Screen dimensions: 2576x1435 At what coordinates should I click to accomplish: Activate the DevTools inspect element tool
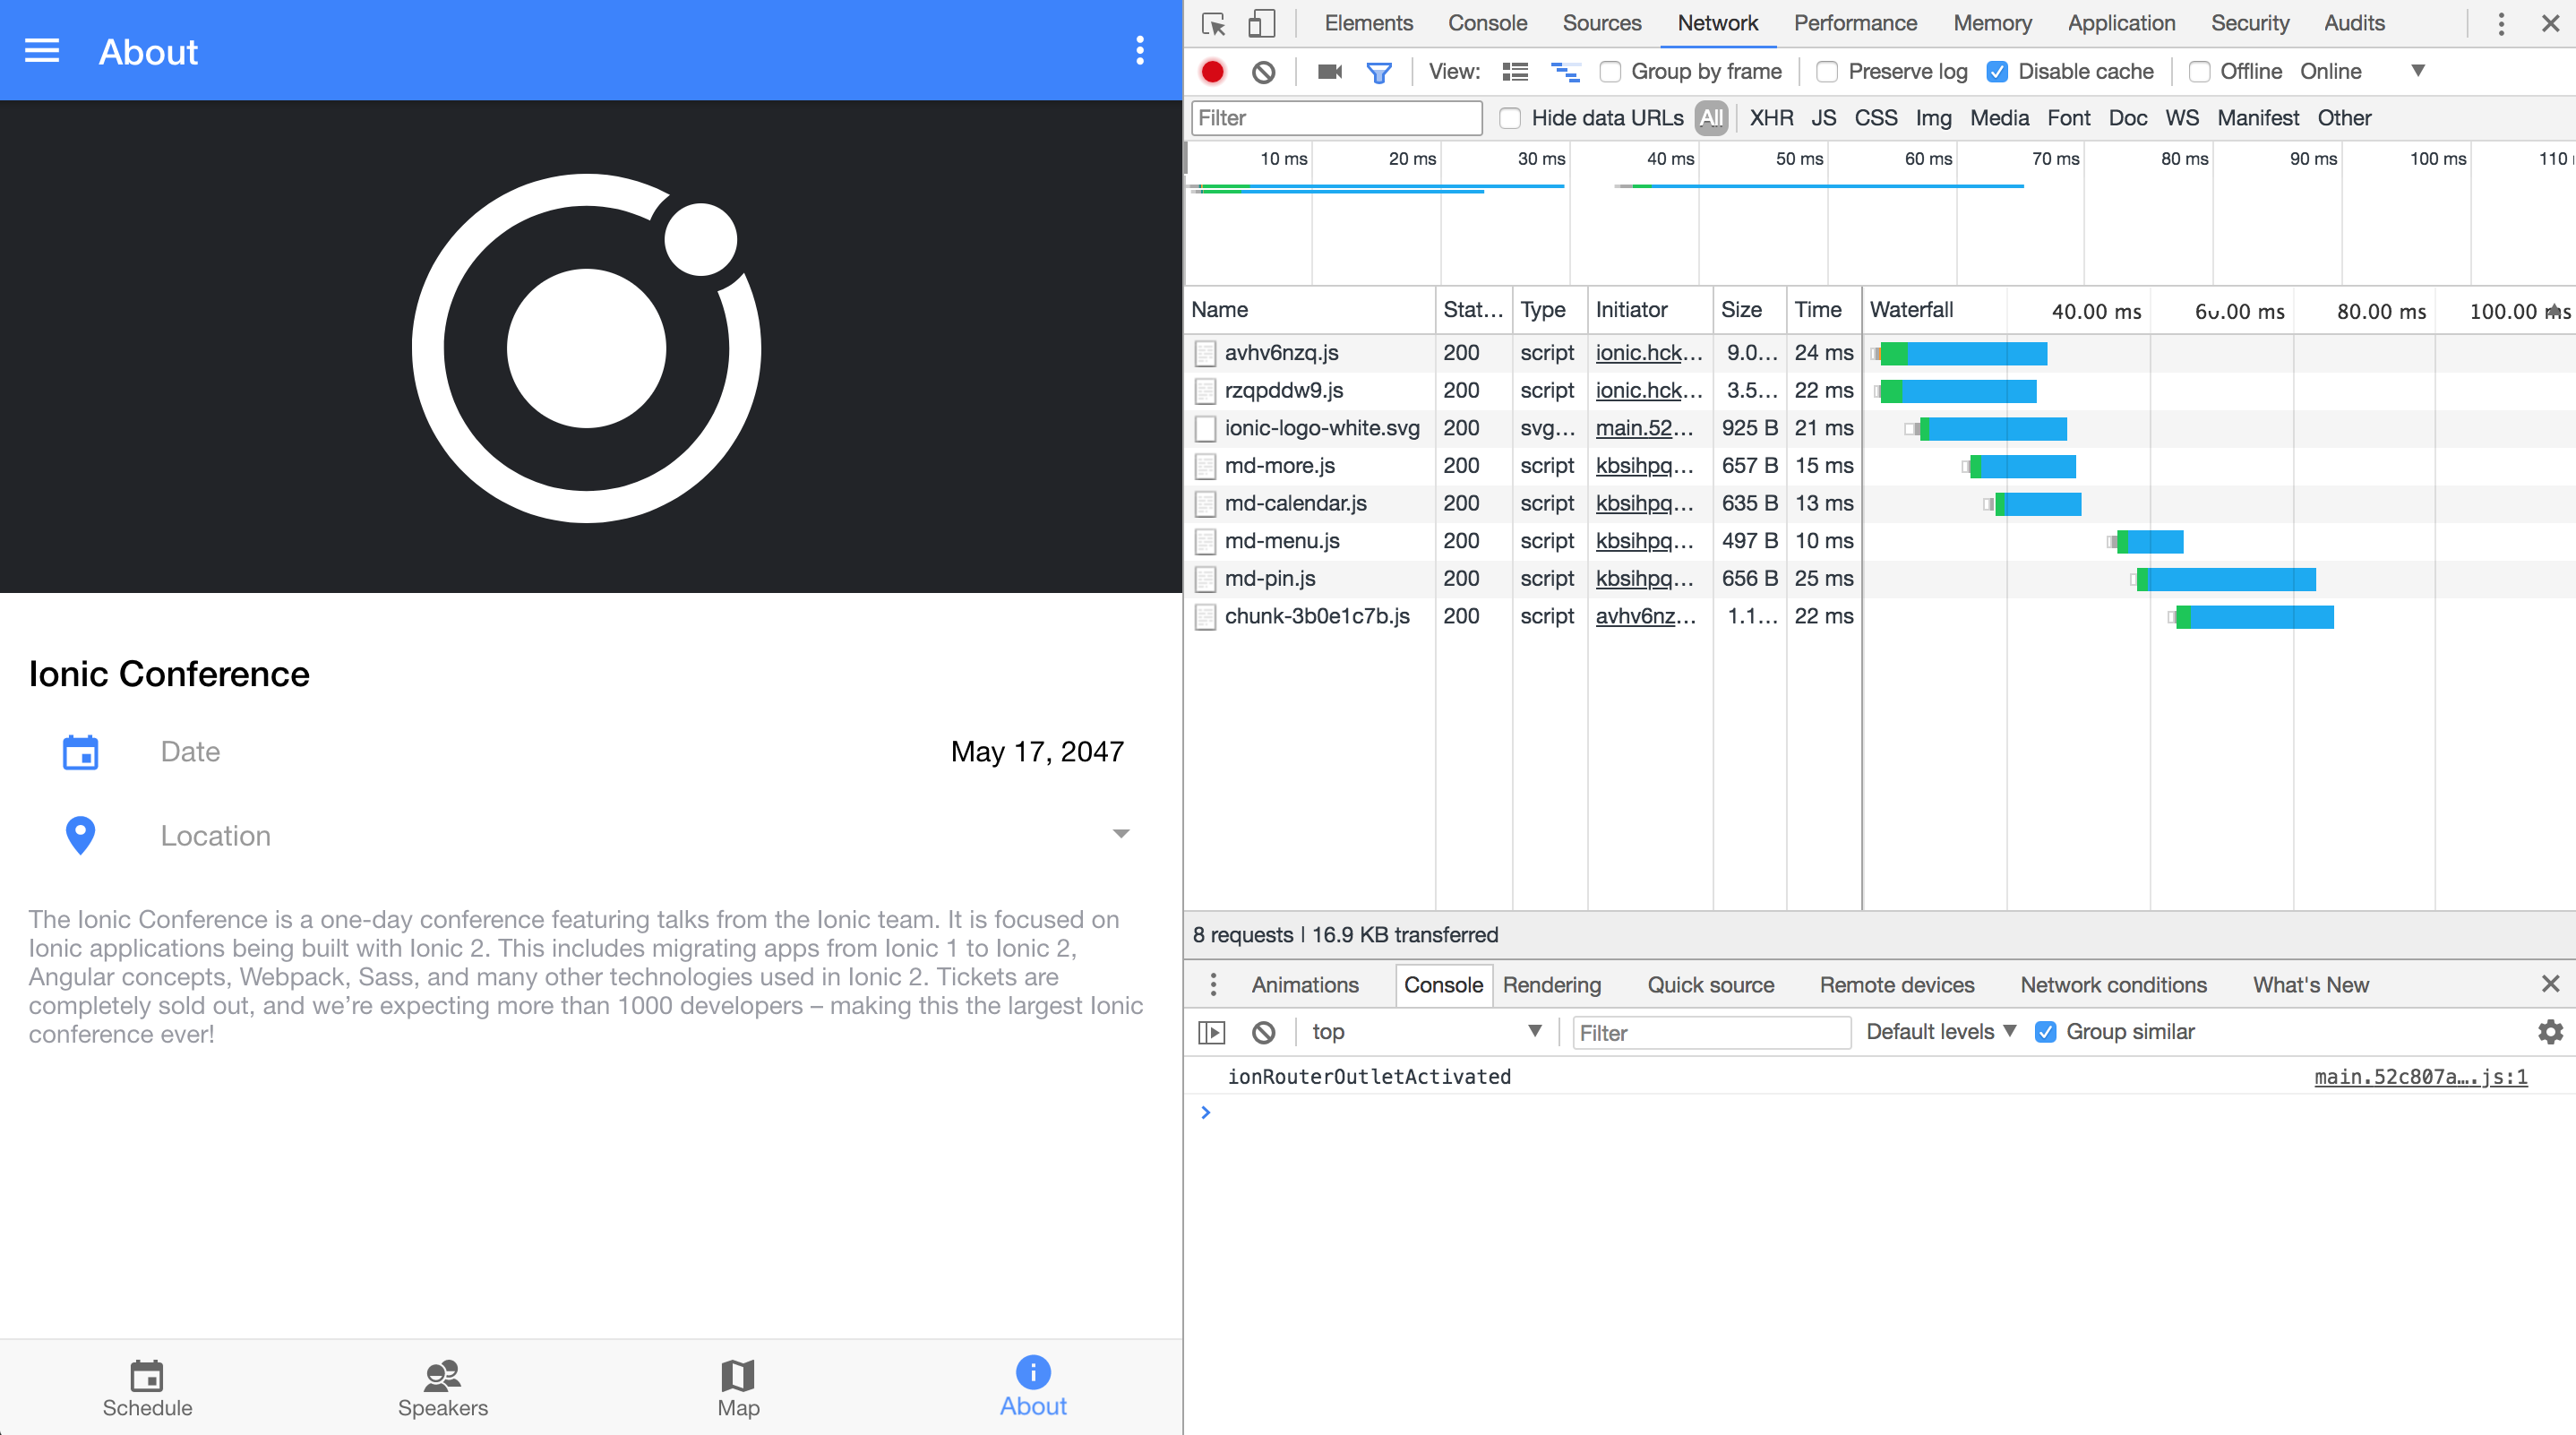[1214, 23]
